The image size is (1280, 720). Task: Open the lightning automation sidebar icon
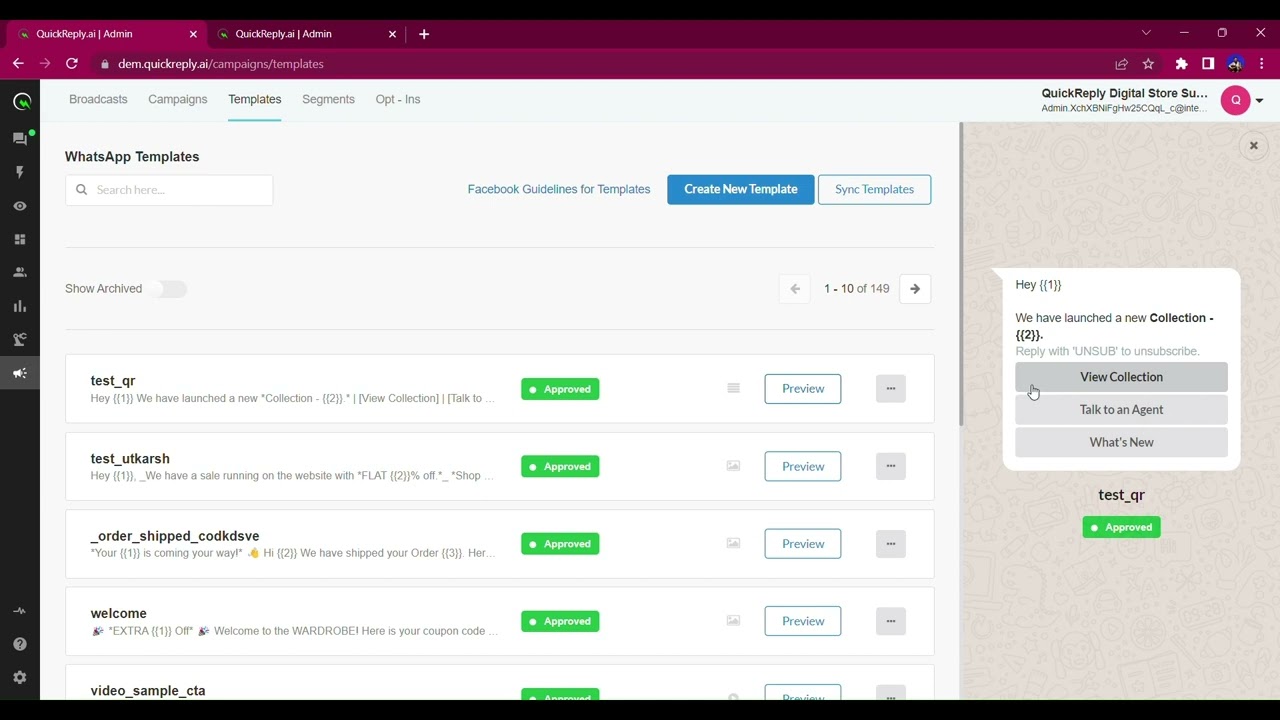point(20,172)
